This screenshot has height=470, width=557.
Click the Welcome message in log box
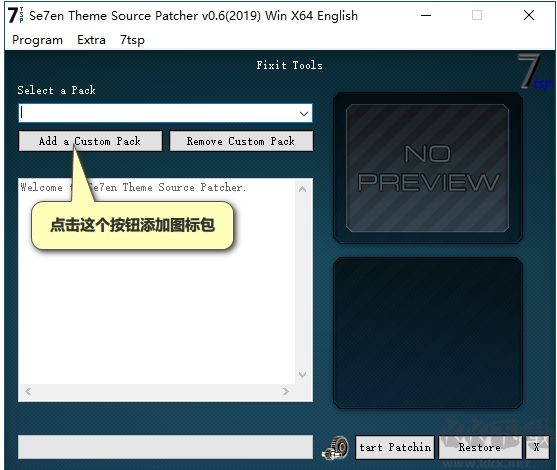(133, 187)
